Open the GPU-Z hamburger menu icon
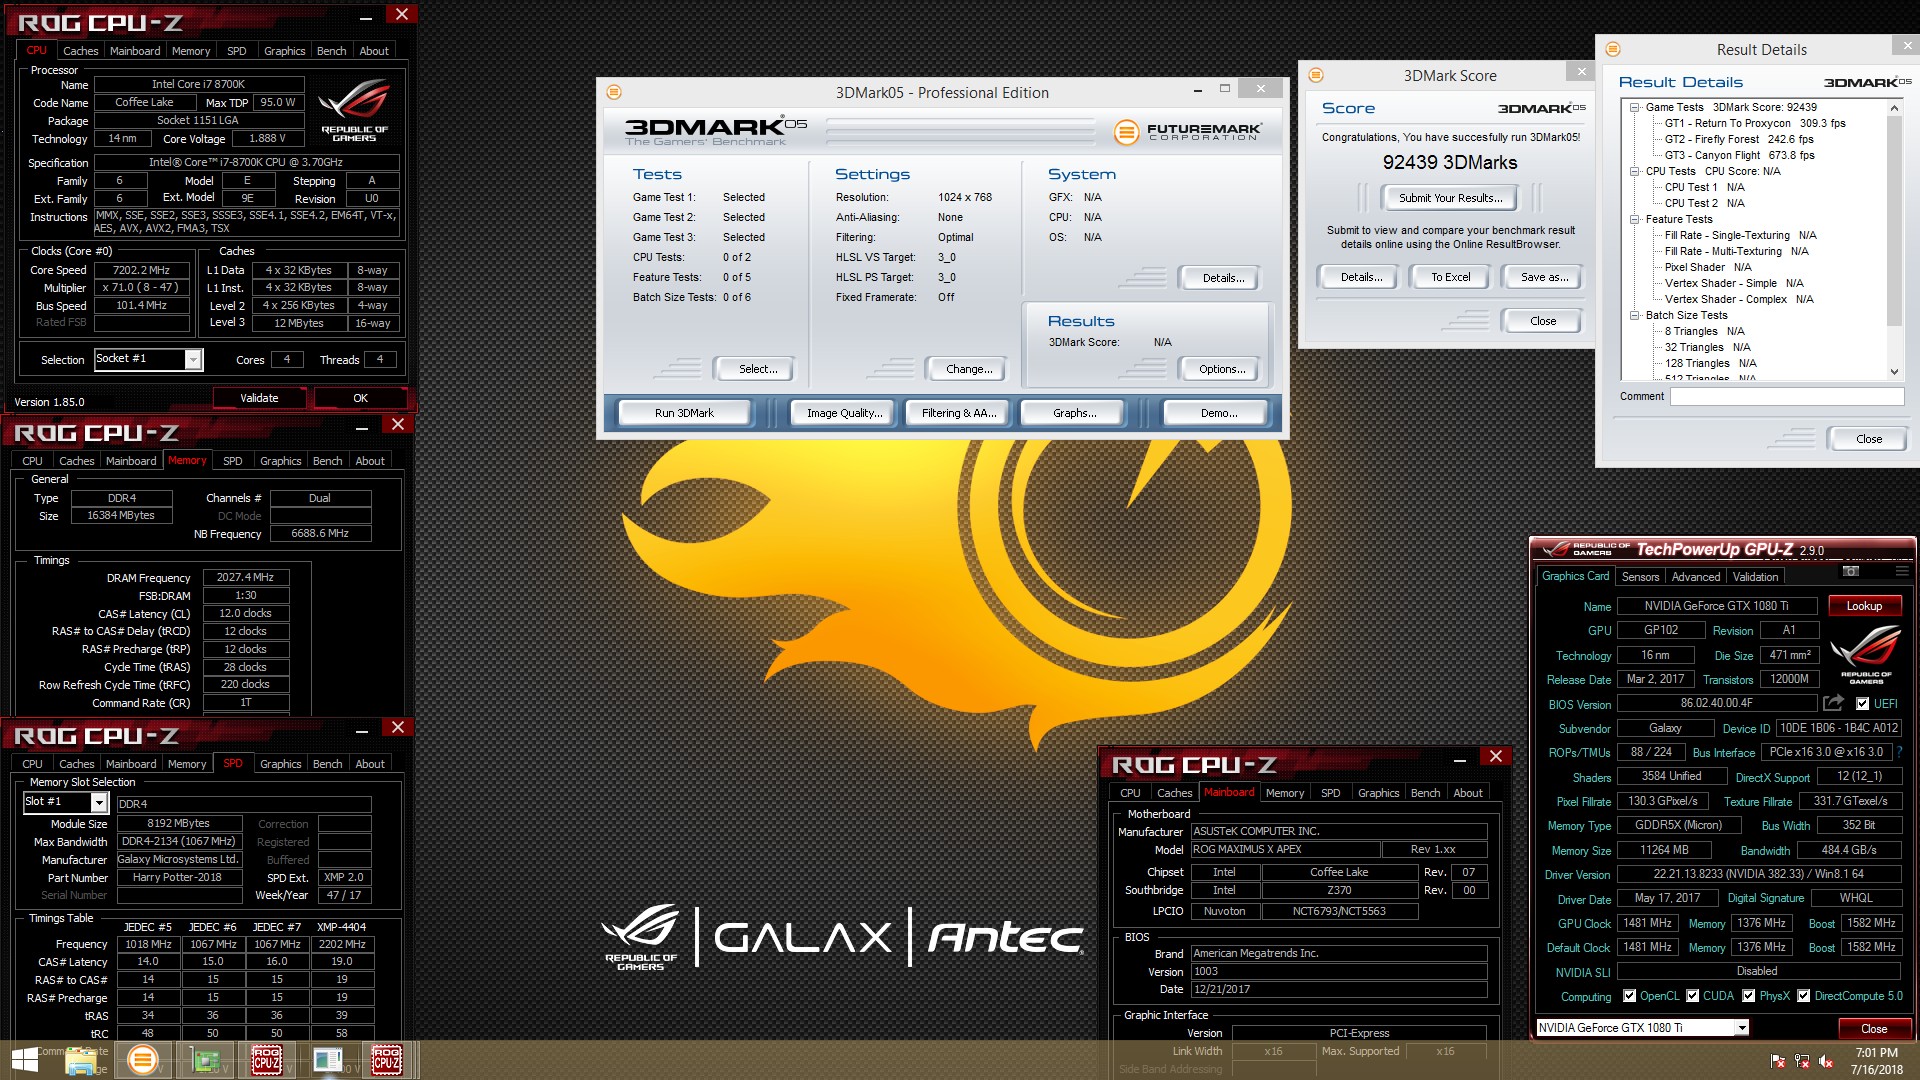The image size is (1920, 1080). point(1901,572)
